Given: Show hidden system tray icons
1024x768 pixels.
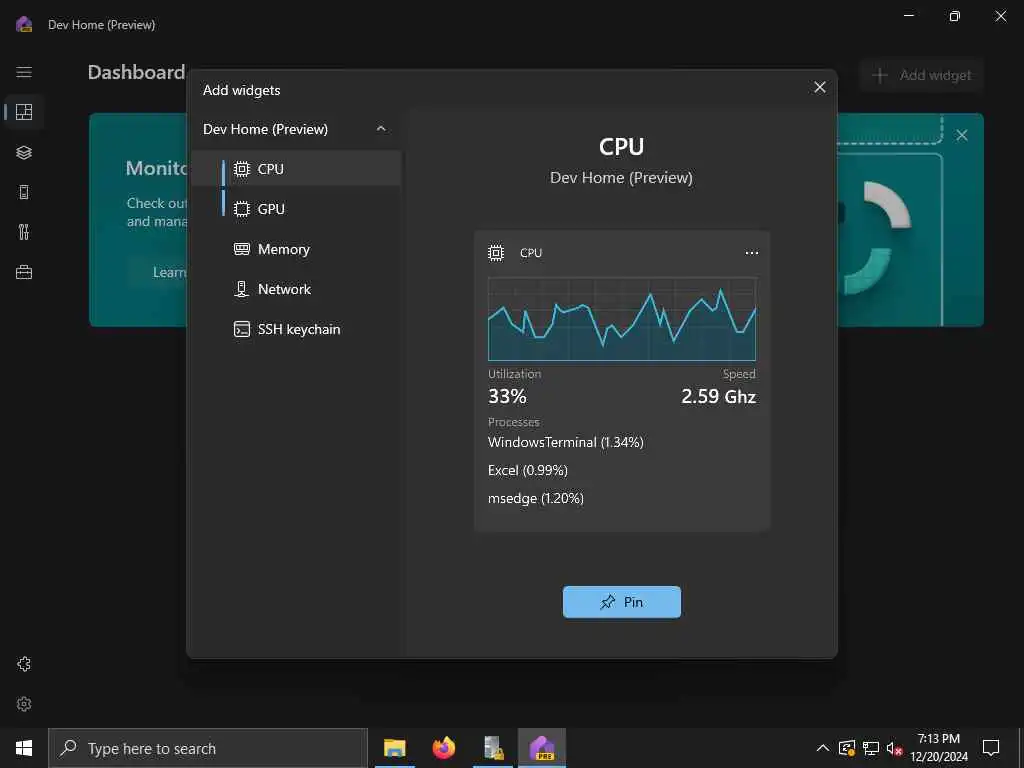Looking at the screenshot, I should click(823, 748).
